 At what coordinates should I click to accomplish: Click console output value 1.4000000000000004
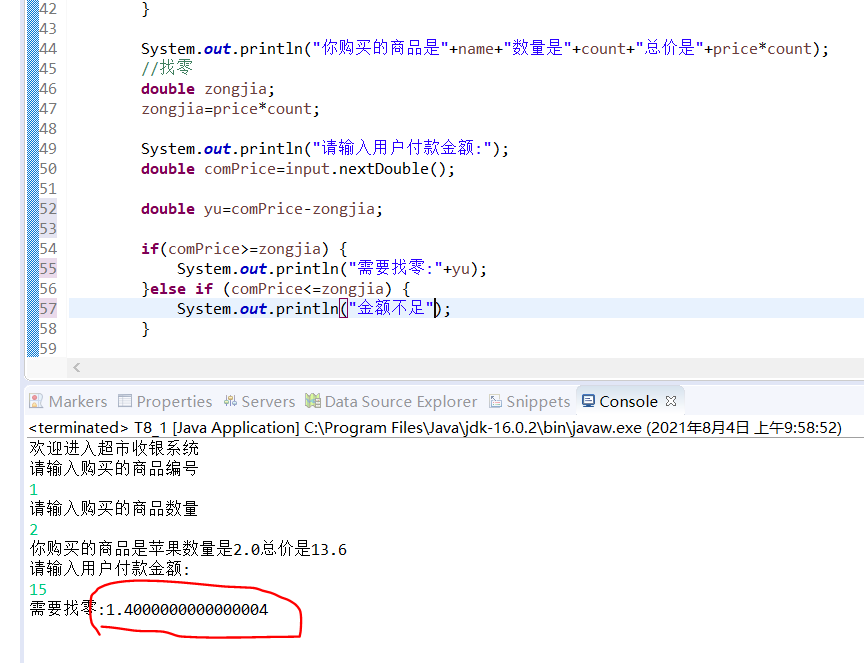[187, 609]
